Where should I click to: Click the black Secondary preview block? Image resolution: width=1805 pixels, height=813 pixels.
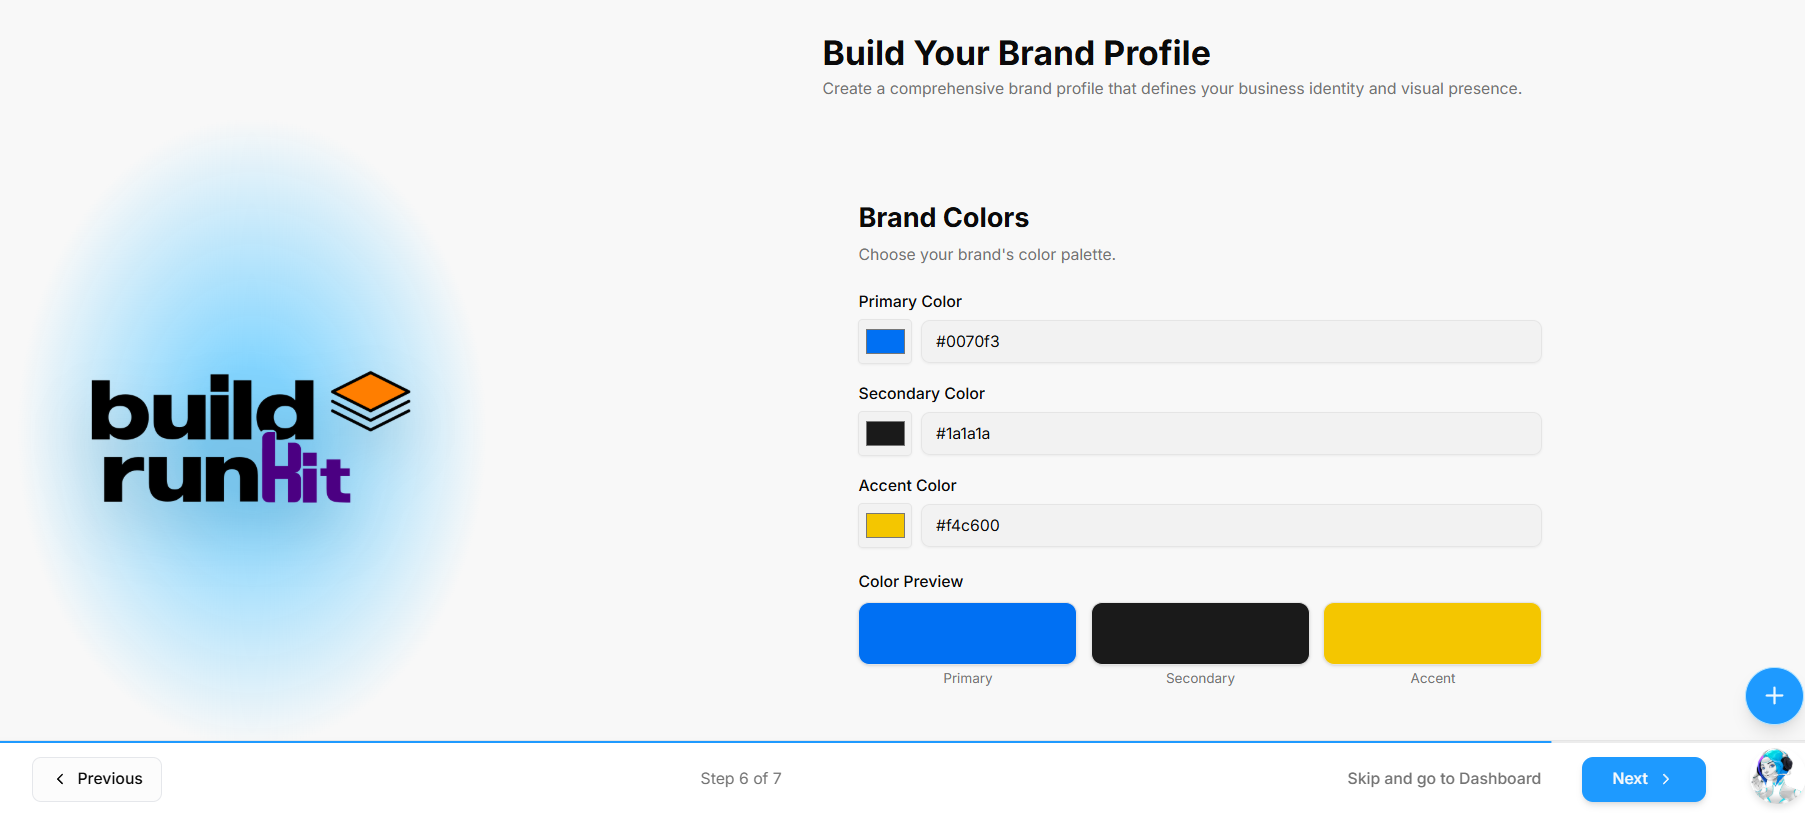(x=1200, y=633)
